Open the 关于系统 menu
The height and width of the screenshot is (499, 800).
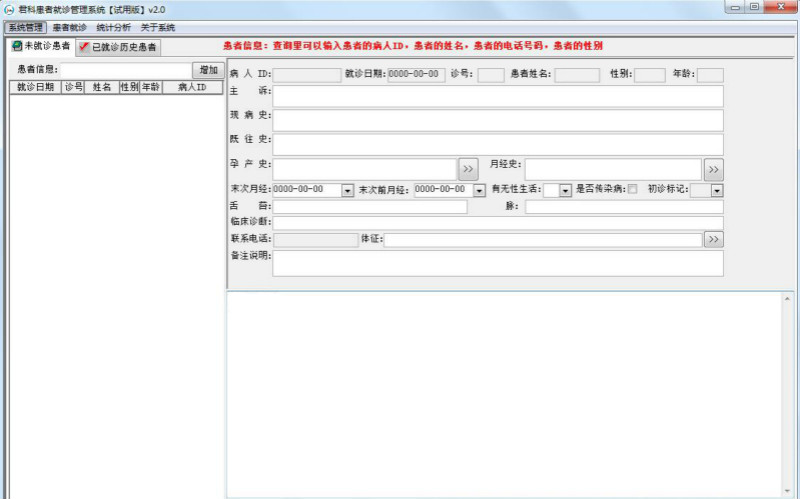(157, 28)
